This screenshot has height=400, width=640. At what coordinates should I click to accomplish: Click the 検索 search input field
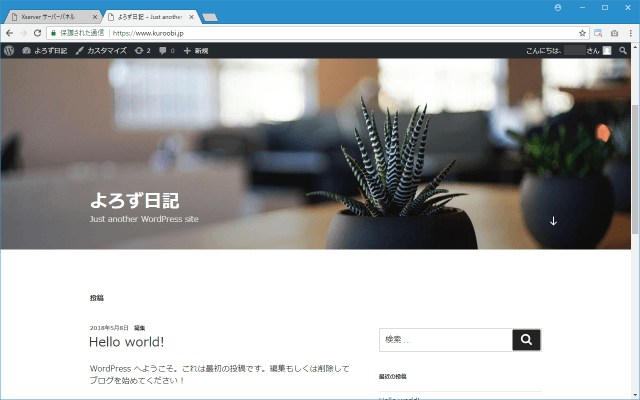click(446, 340)
